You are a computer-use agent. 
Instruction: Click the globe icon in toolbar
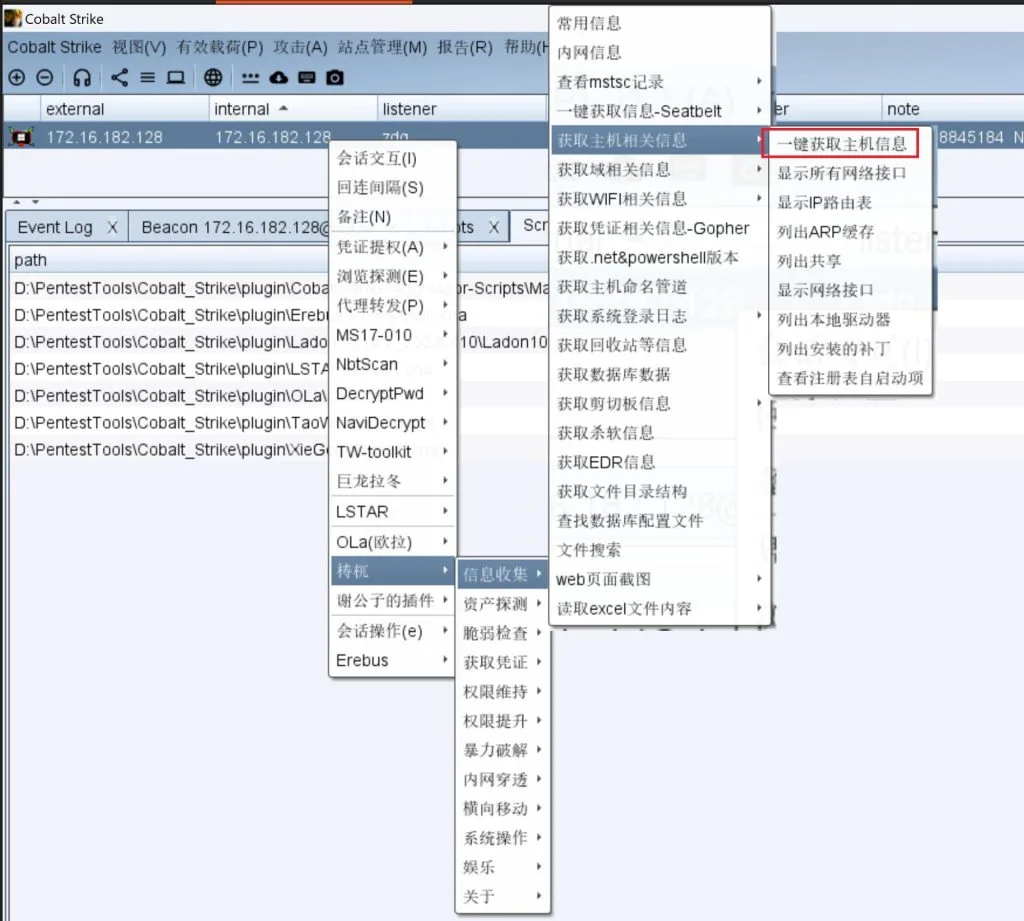point(213,78)
